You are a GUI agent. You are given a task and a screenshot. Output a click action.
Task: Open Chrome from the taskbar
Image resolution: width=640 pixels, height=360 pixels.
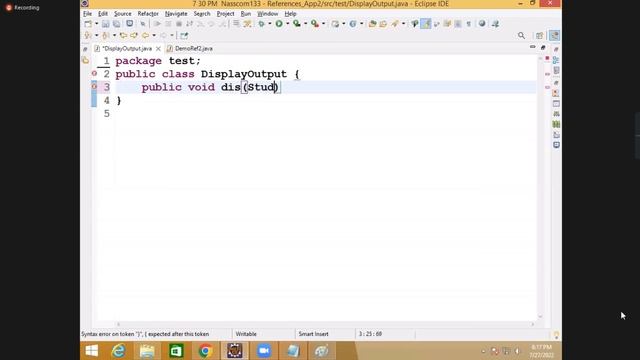(205, 351)
